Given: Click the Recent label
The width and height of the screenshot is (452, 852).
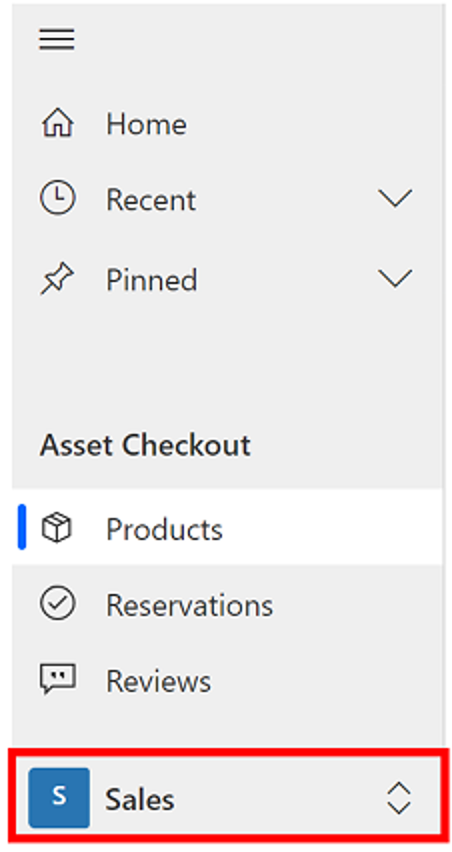Looking at the screenshot, I should pos(150,199).
